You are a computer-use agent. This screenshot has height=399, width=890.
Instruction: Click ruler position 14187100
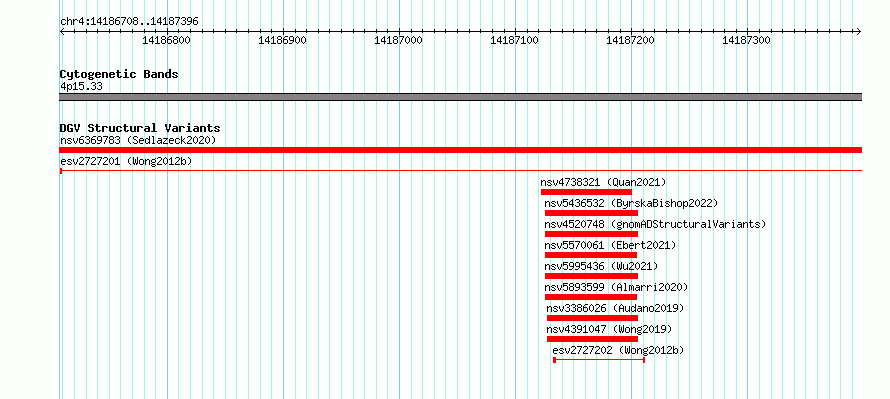[x=514, y=40]
